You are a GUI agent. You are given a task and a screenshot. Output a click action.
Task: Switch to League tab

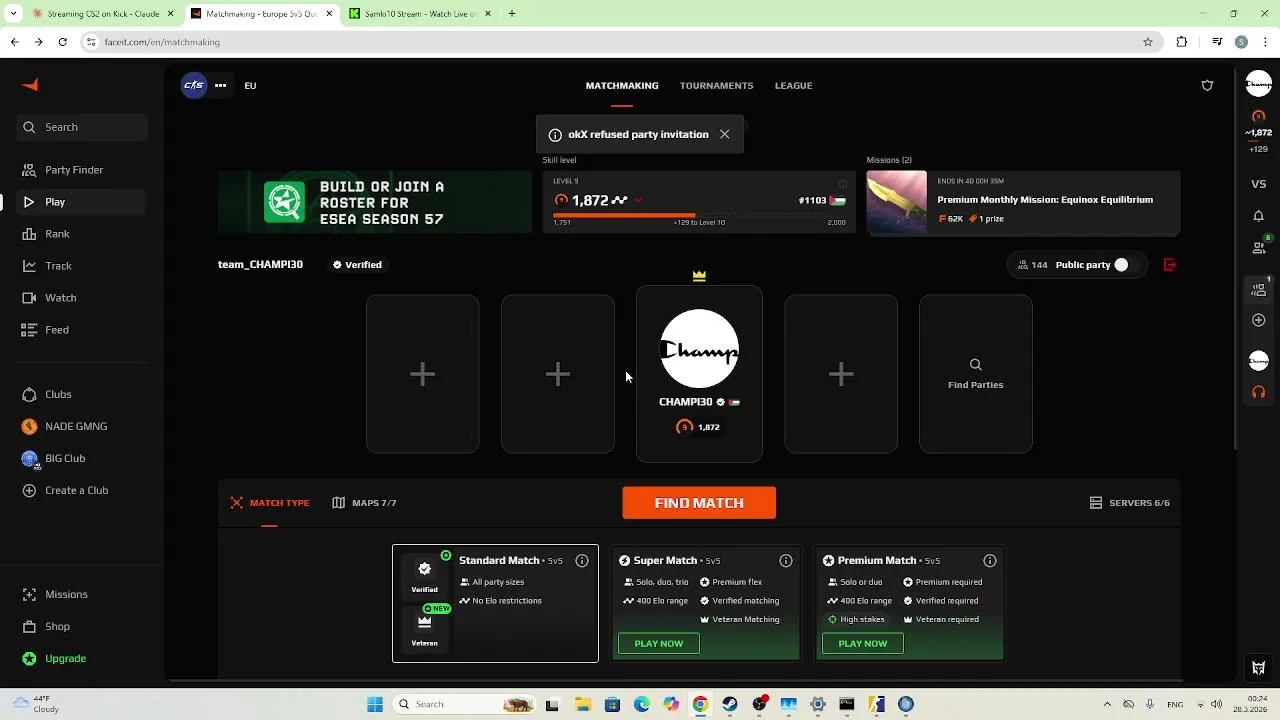click(793, 86)
